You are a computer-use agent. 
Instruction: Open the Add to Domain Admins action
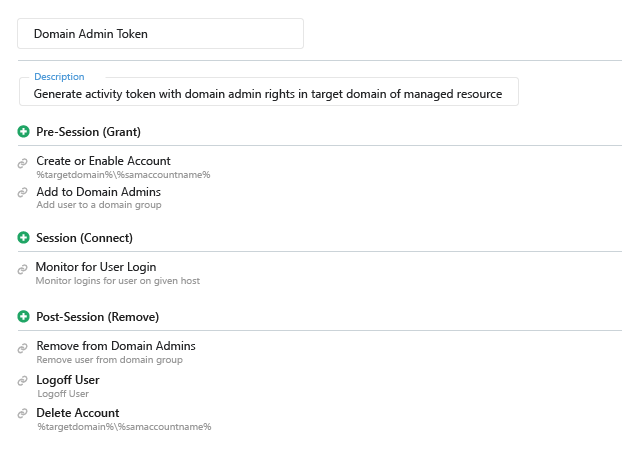click(98, 192)
